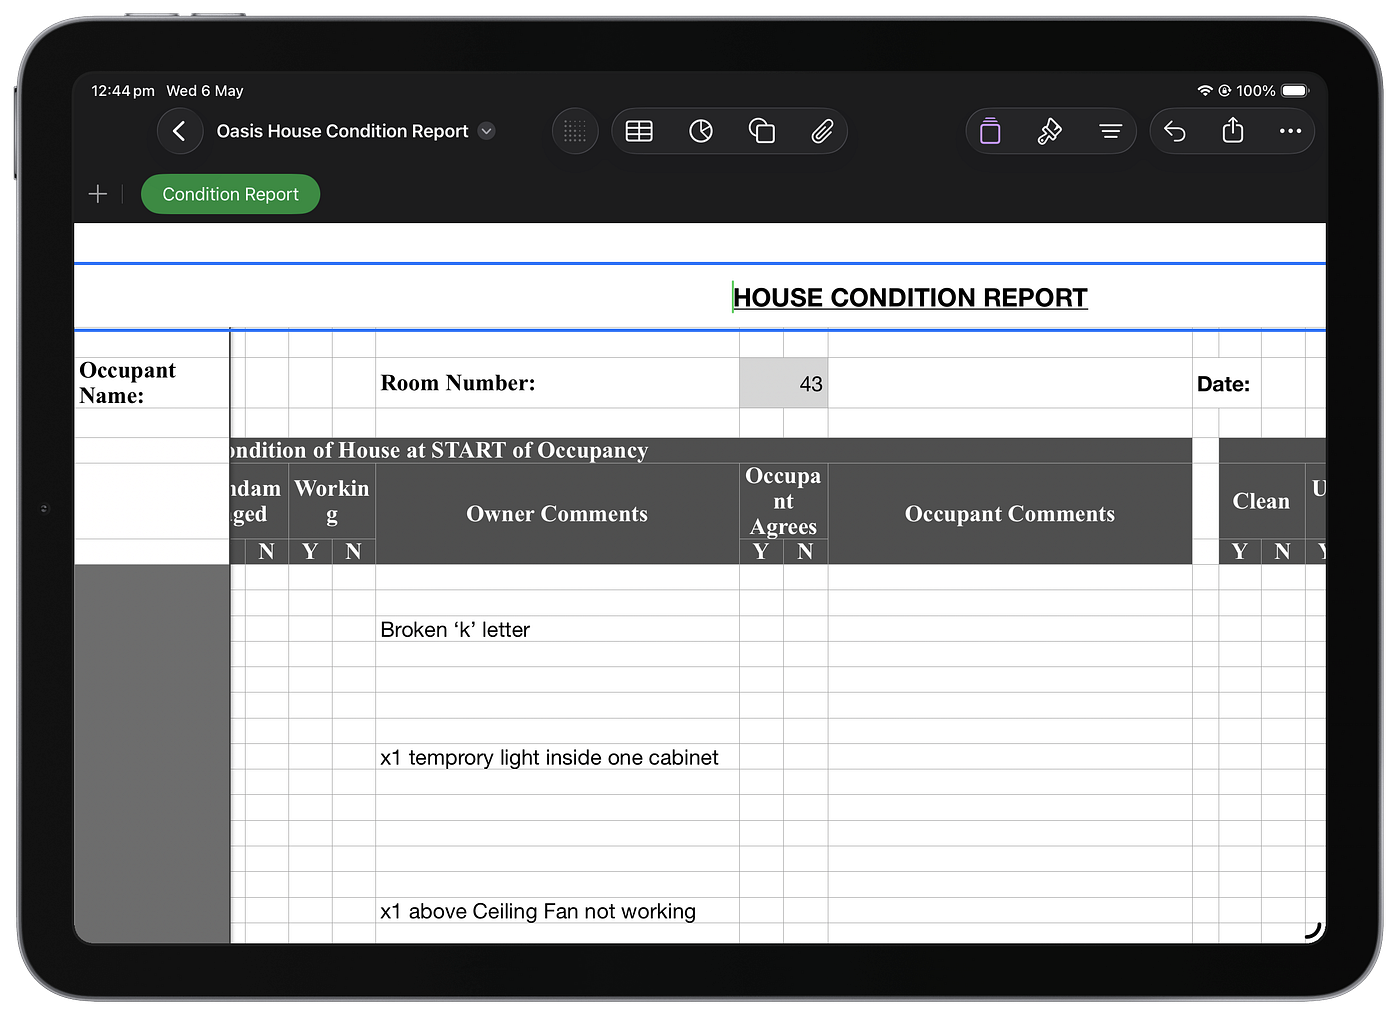This screenshot has width=1400, height=1018.
Task: Select the 'Y' cell under Clean header
Action: pyautogui.click(x=1240, y=551)
